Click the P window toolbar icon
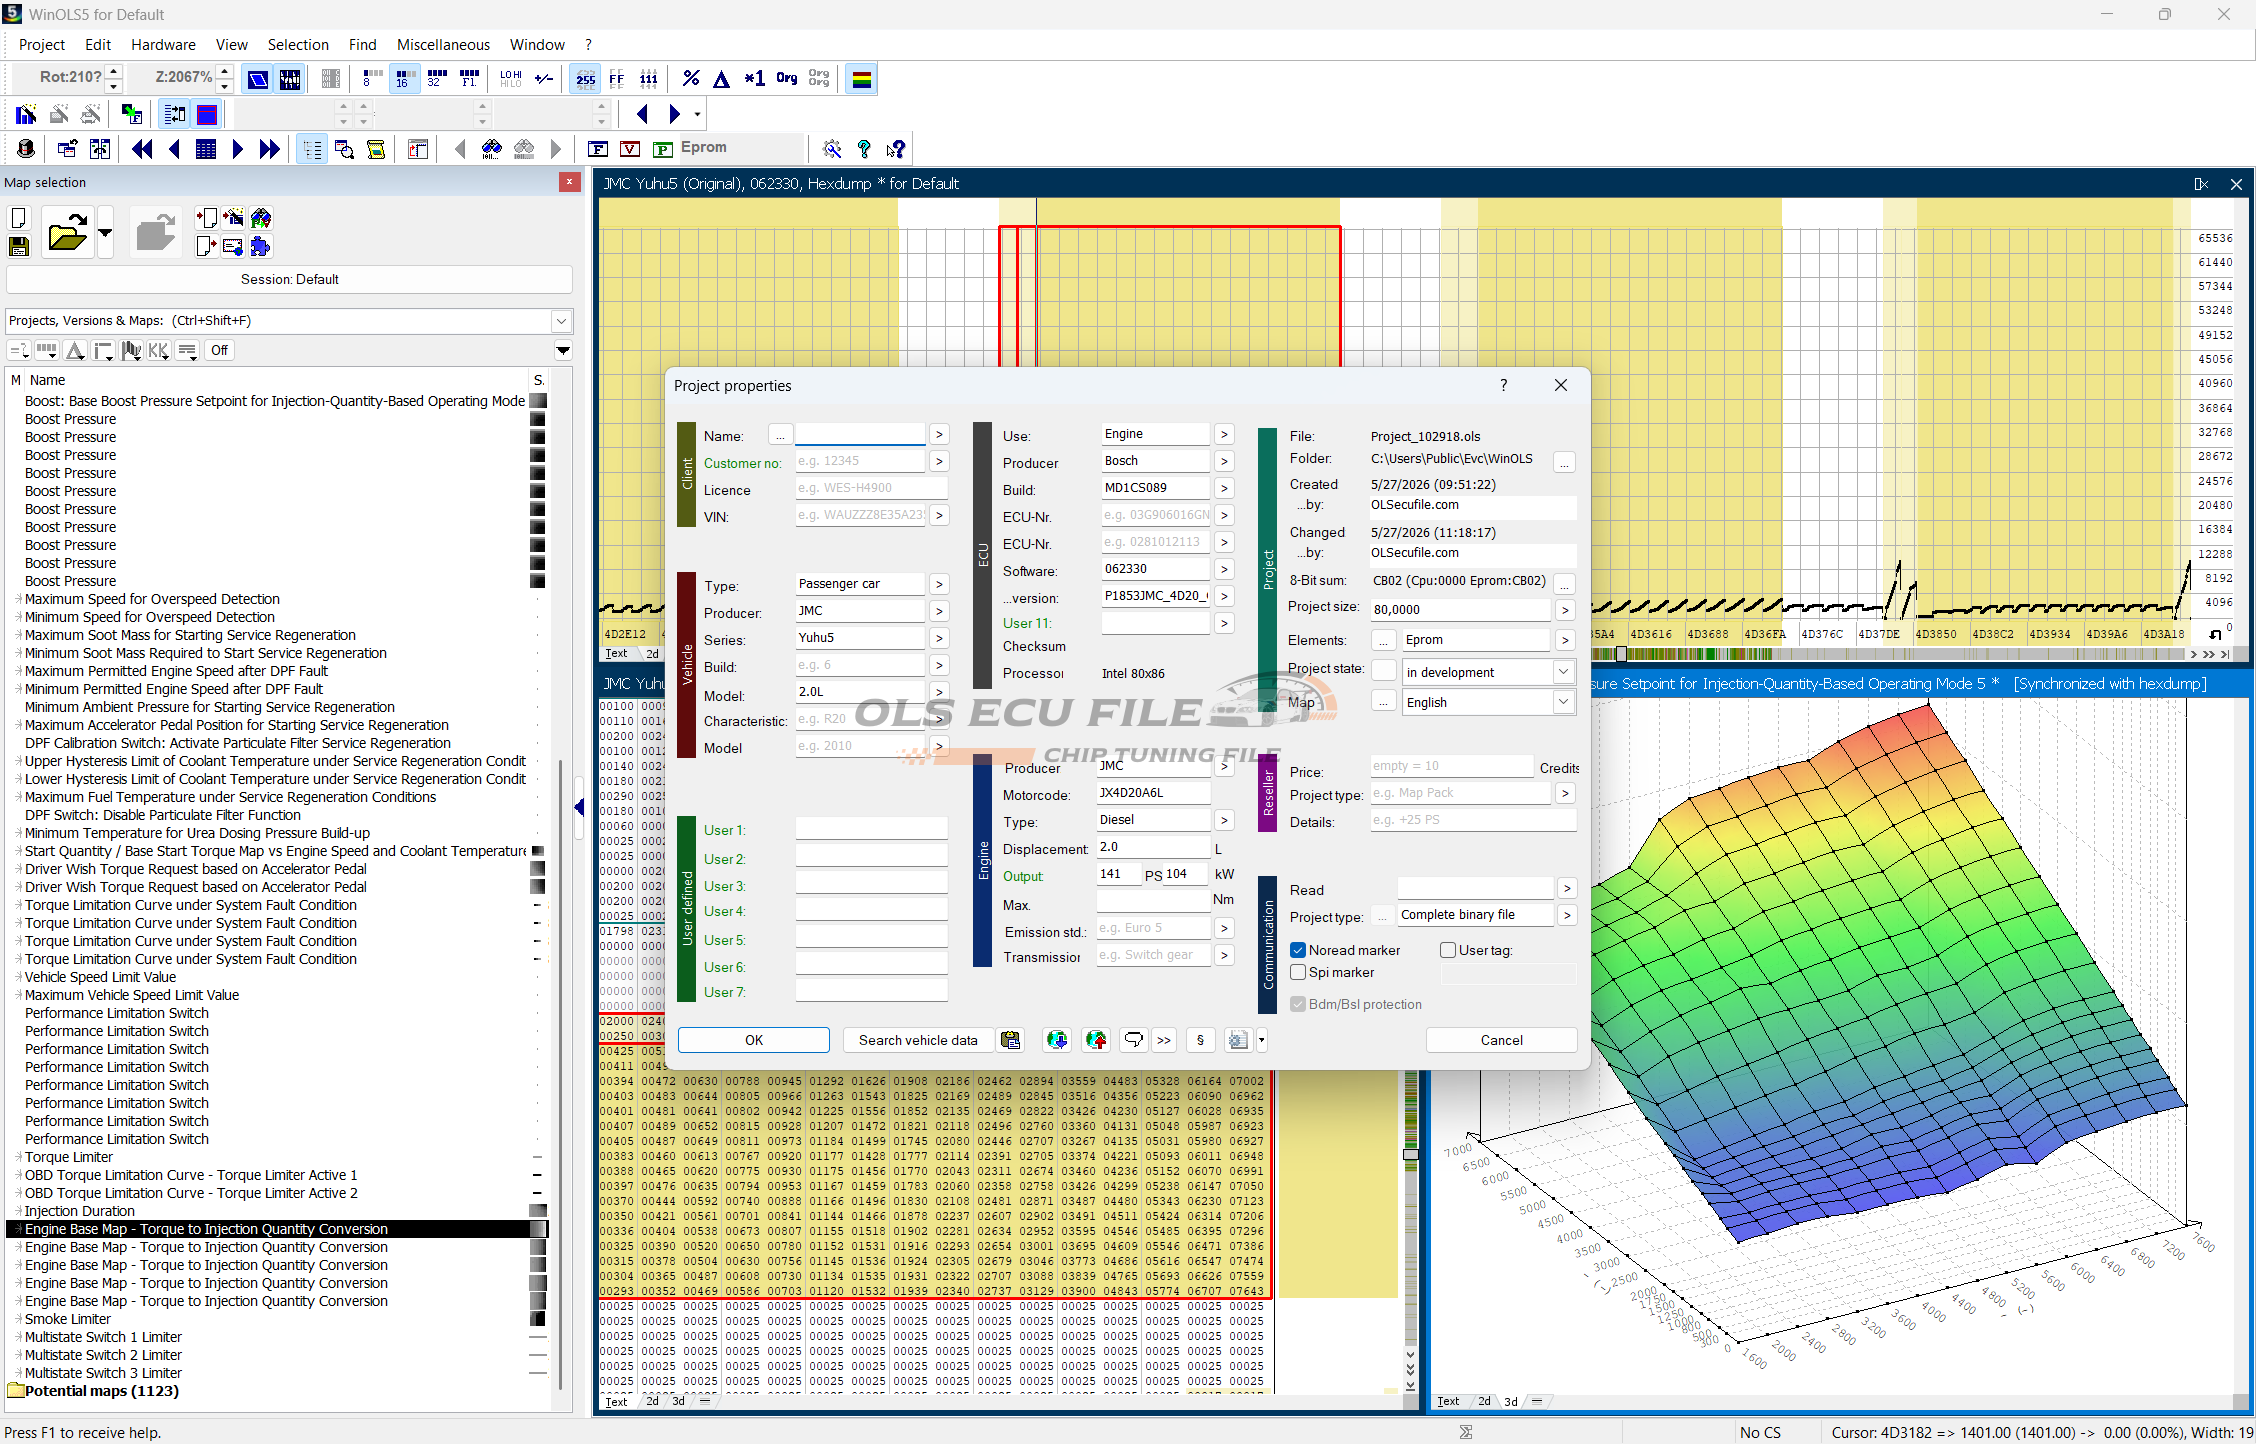 coord(662,149)
